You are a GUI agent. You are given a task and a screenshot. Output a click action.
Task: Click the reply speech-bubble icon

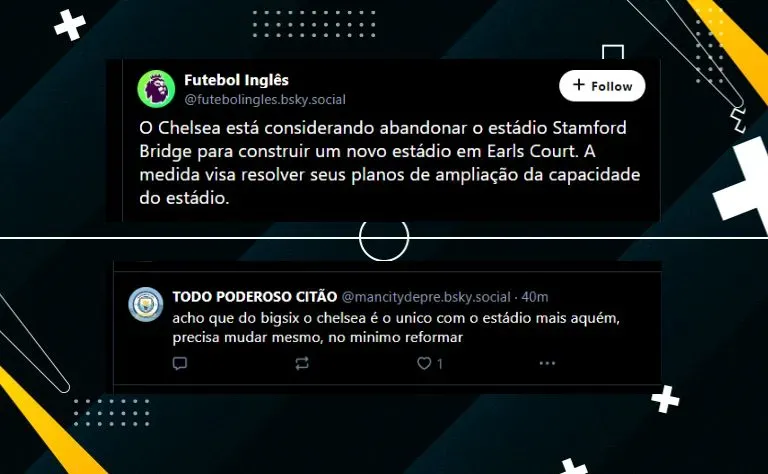point(180,363)
